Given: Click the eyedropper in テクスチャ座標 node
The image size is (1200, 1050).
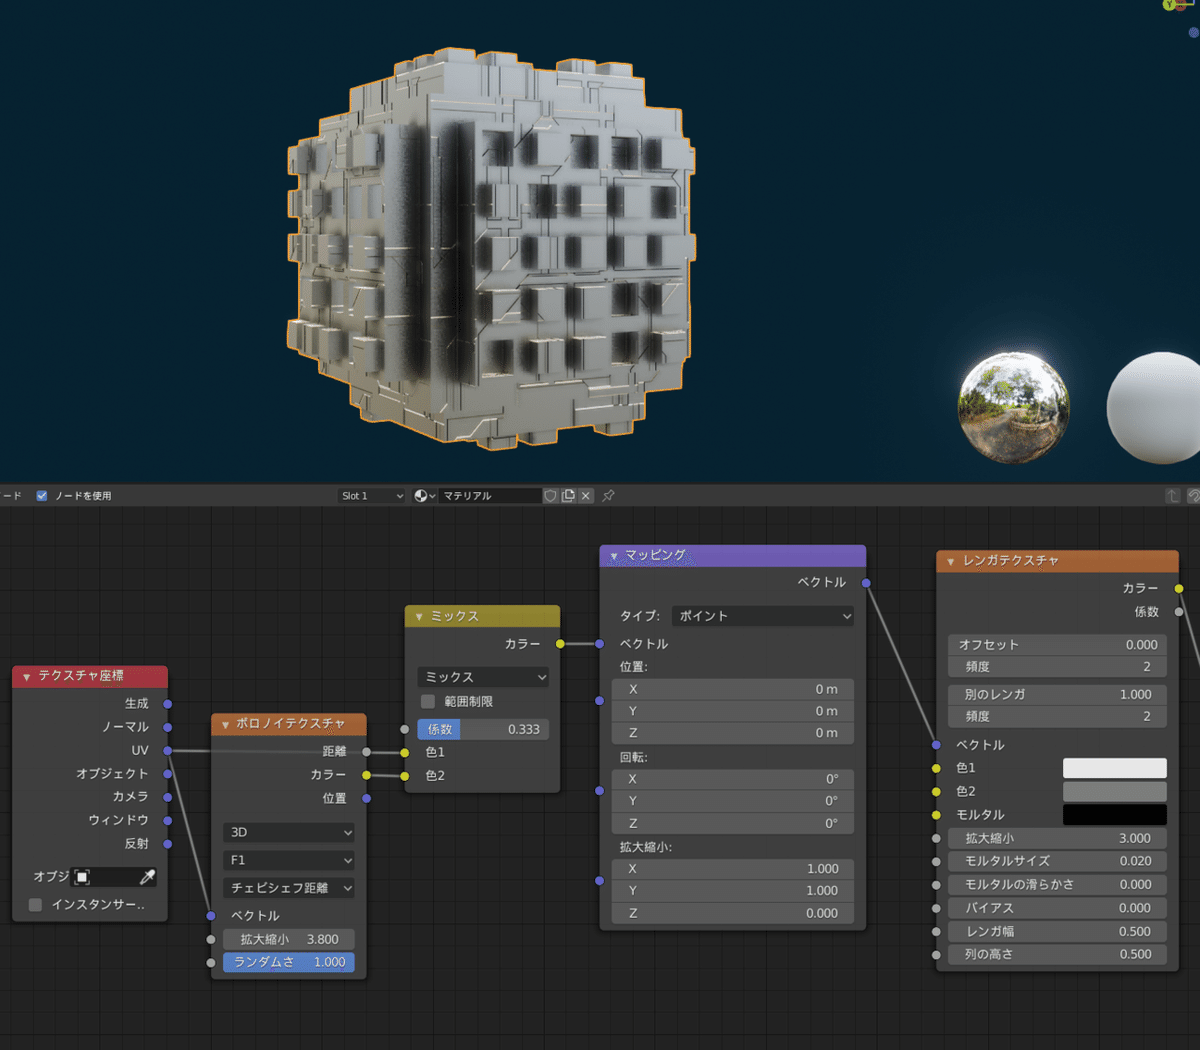Looking at the screenshot, I should [147, 877].
